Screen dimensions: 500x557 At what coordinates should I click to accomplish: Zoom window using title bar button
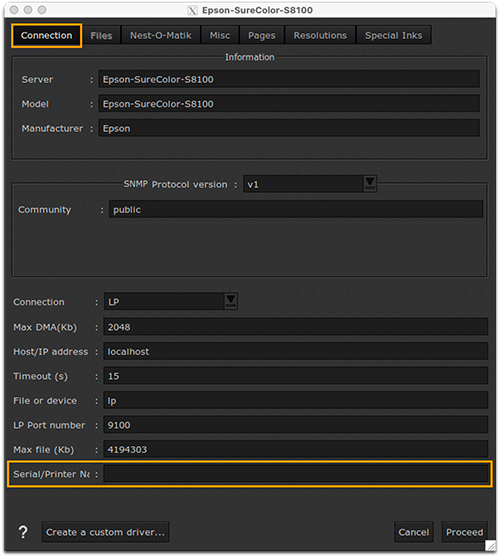point(42,10)
